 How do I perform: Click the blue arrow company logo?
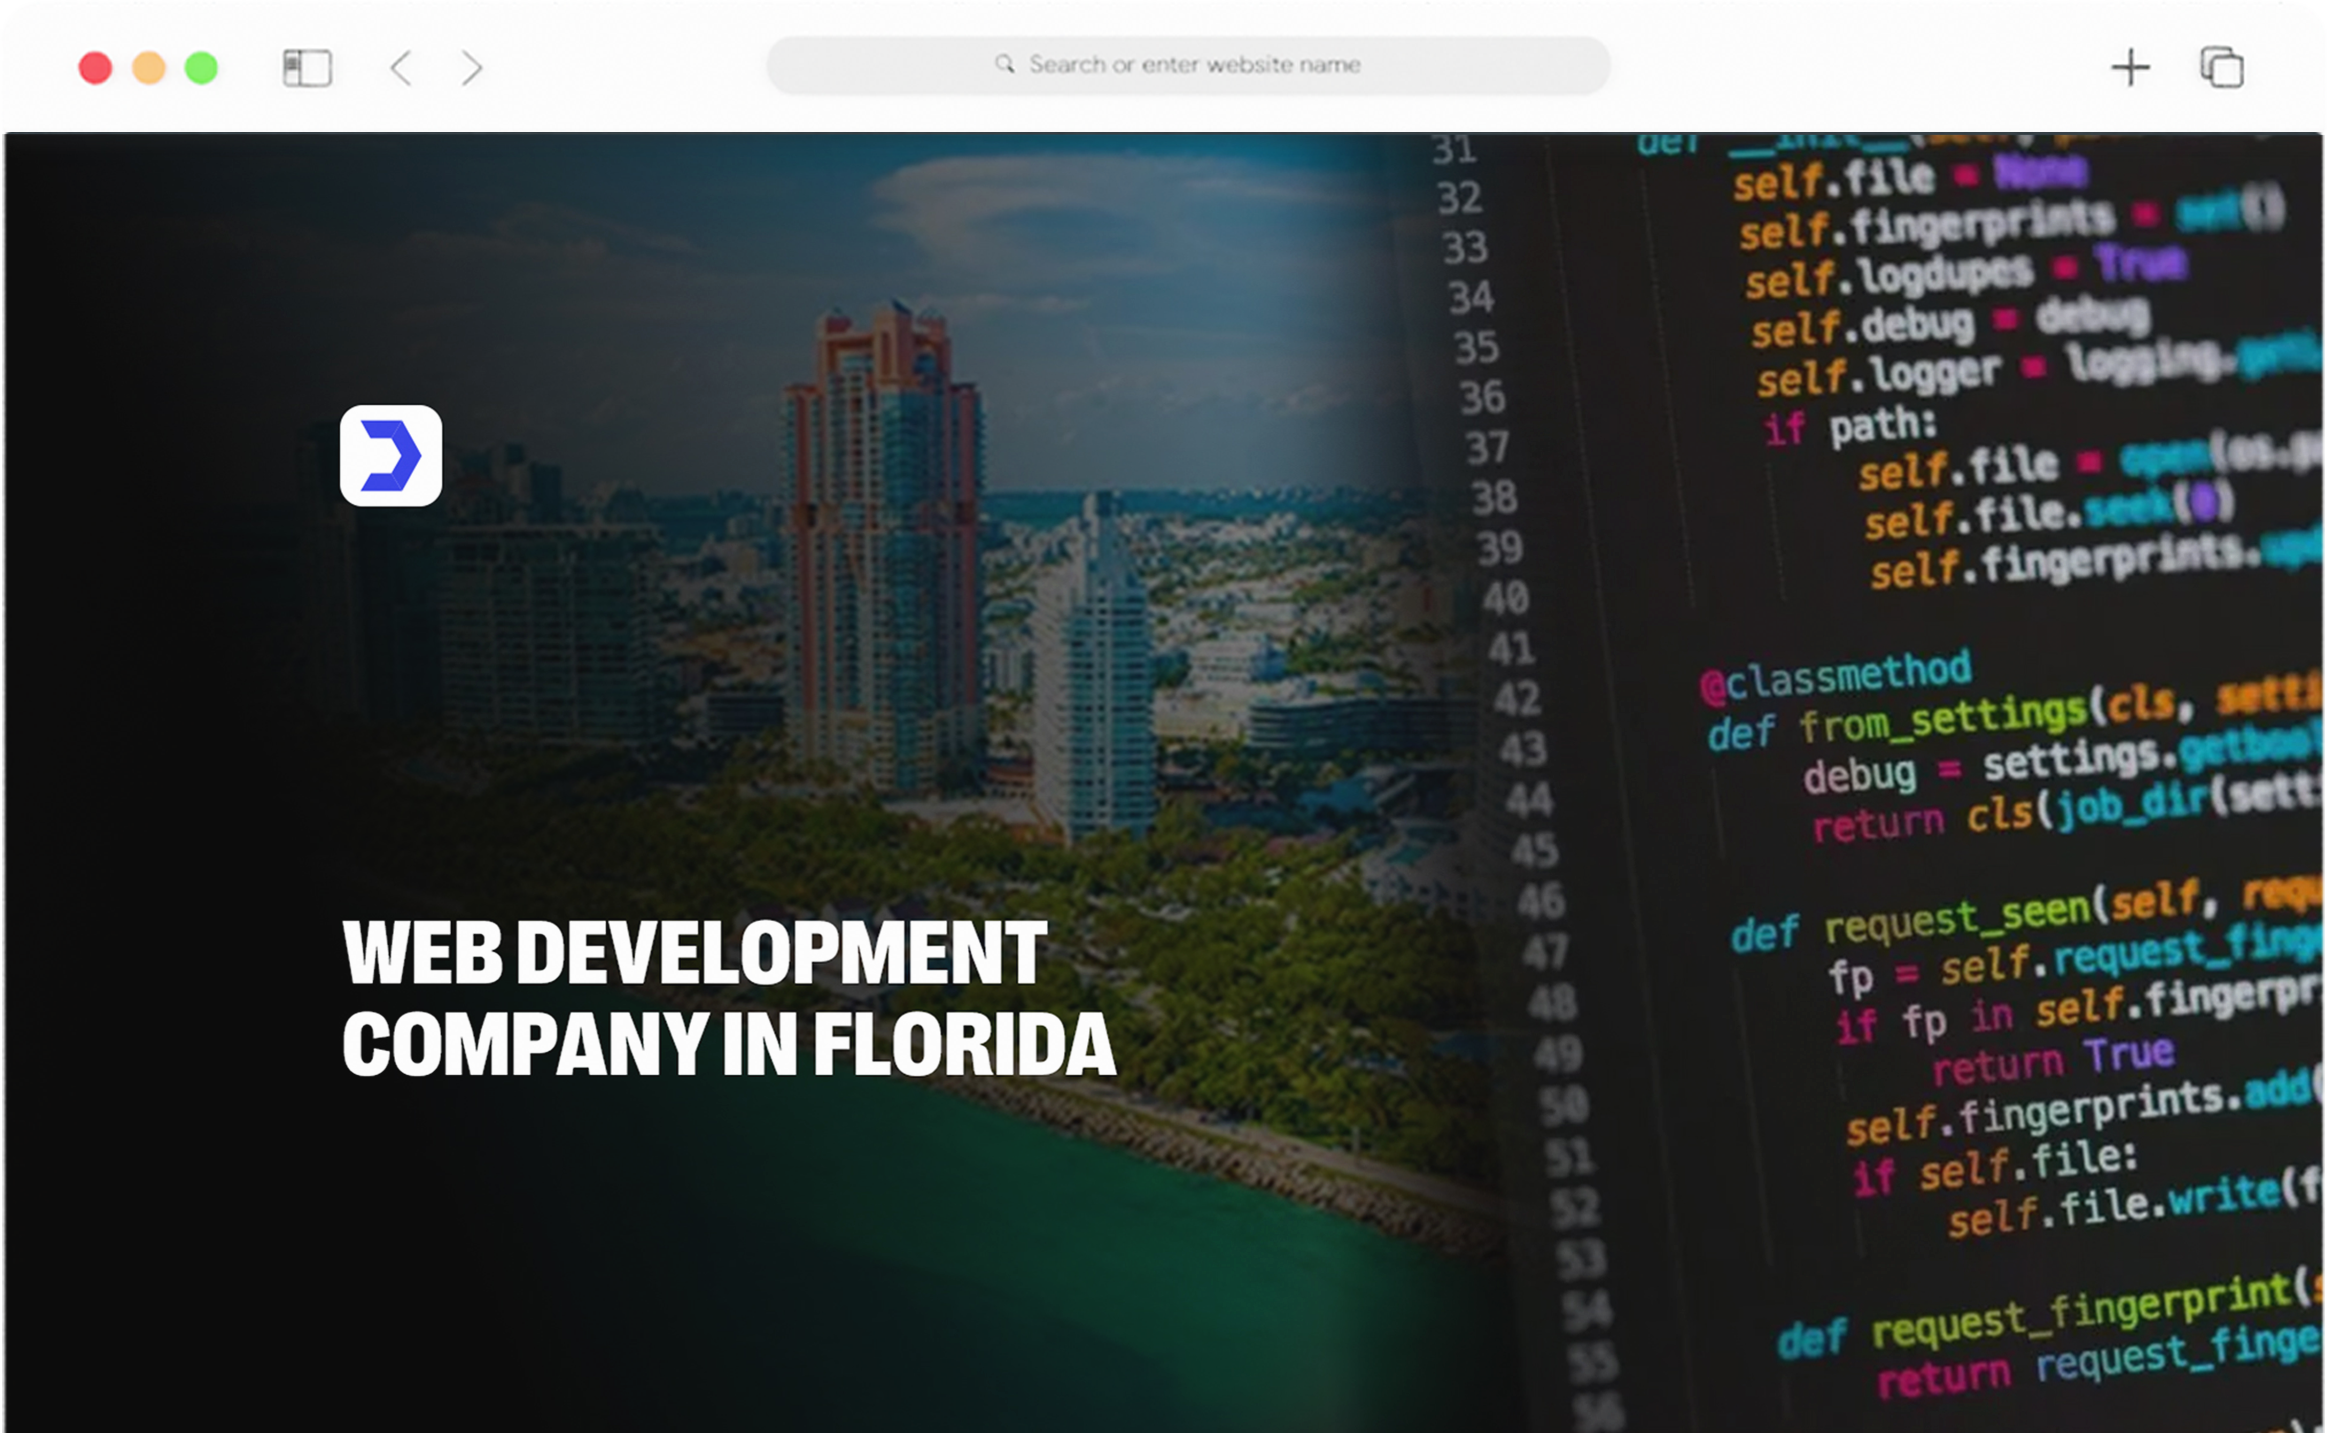(391, 455)
